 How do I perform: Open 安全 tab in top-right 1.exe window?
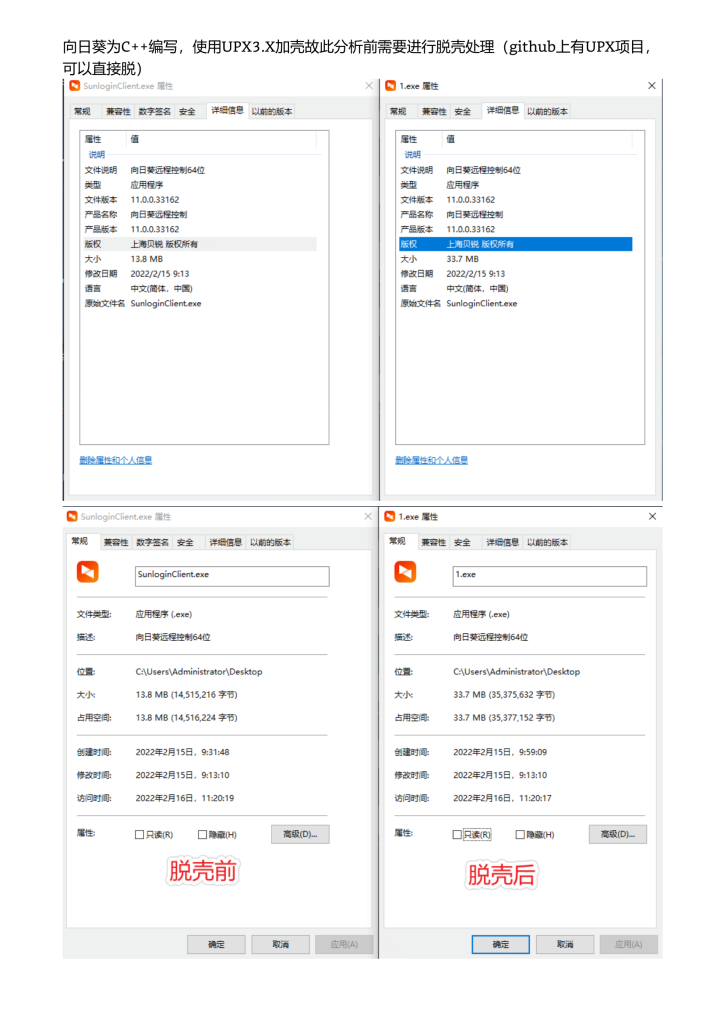click(463, 112)
